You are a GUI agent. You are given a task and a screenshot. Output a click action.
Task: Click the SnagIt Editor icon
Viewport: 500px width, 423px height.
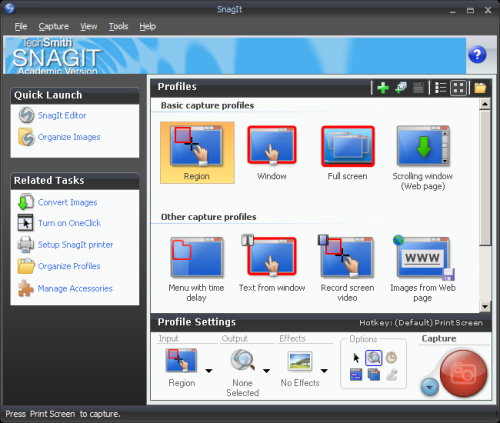pyautogui.click(x=26, y=115)
